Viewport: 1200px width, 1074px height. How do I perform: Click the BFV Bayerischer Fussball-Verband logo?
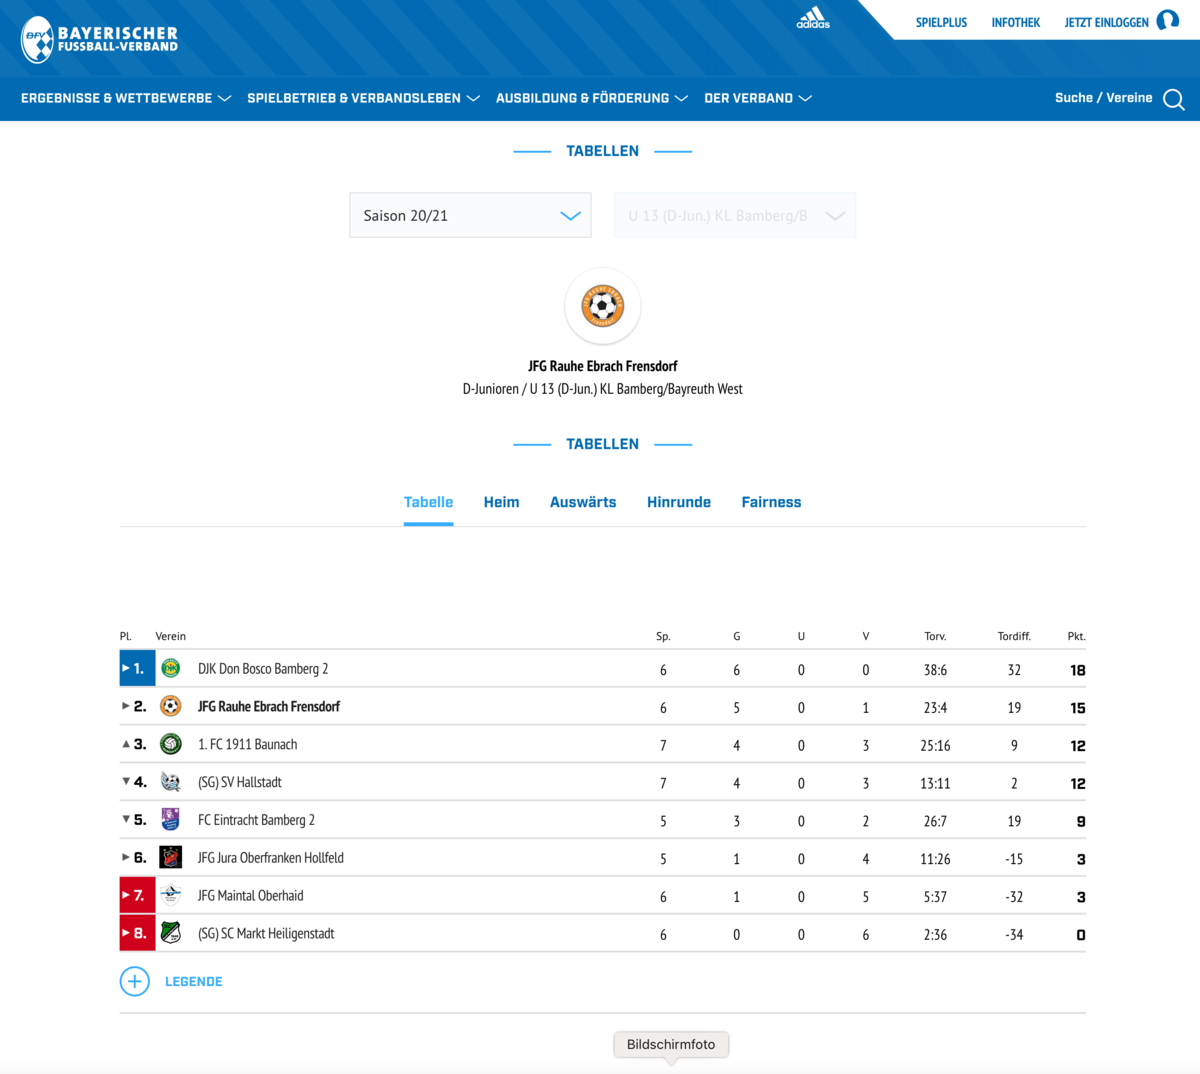click(99, 39)
